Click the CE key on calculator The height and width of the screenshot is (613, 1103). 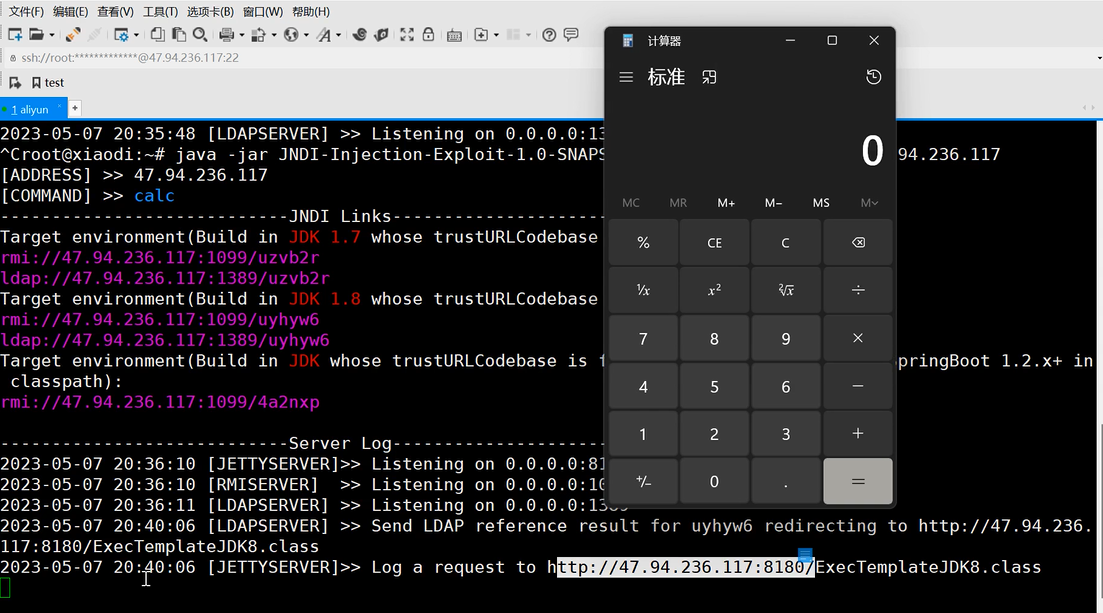pyautogui.click(x=714, y=242)
